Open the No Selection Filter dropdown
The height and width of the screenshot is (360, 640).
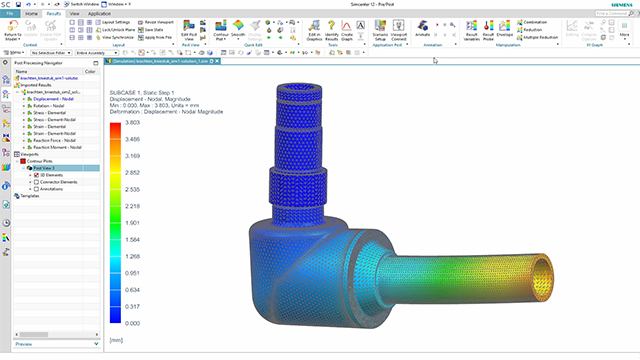tap(51, 53)
